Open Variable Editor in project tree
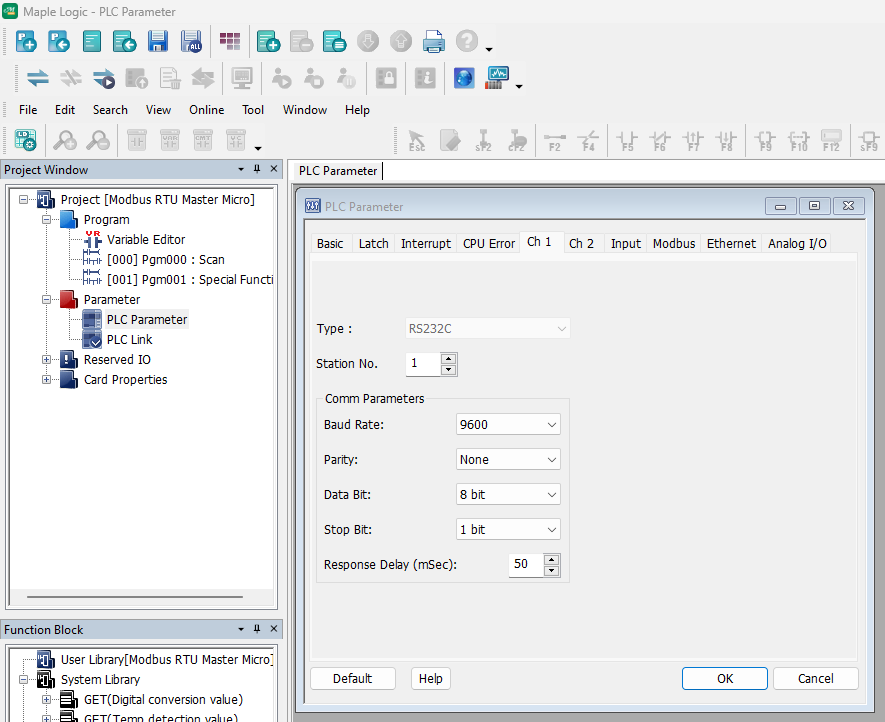This screenshot has height=722, width=885. (x=146, y=240)
